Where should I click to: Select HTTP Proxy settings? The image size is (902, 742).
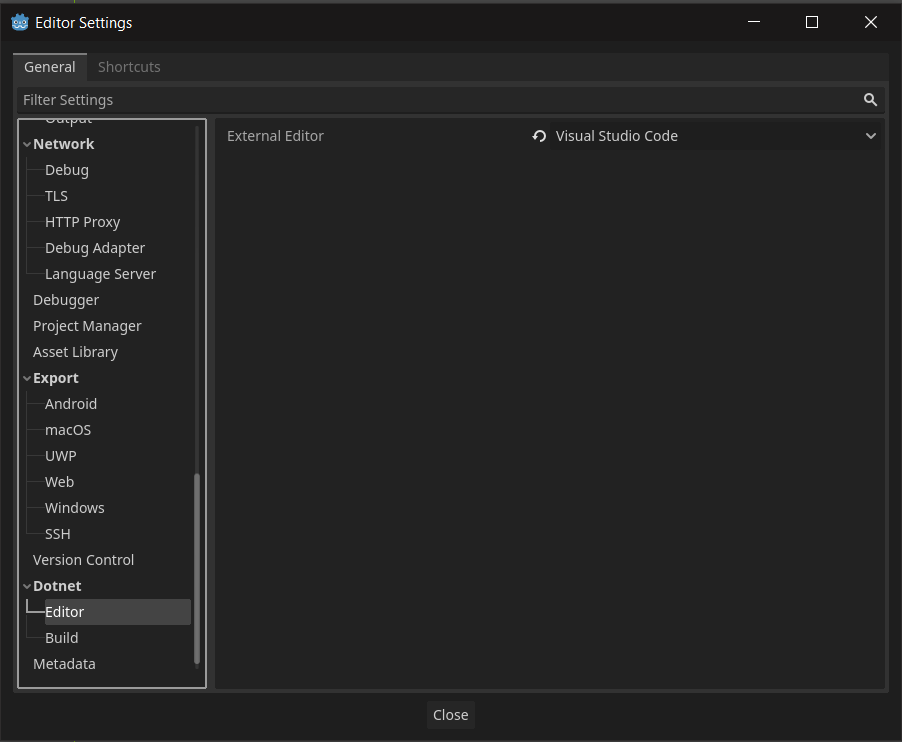coord(82,221)
